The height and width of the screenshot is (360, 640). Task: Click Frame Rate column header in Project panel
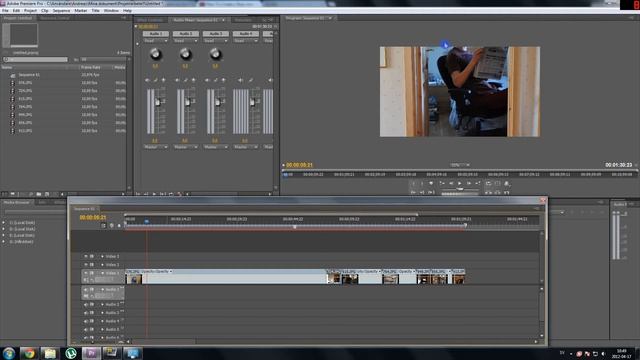pyautogui.click(x=91, y=67)
